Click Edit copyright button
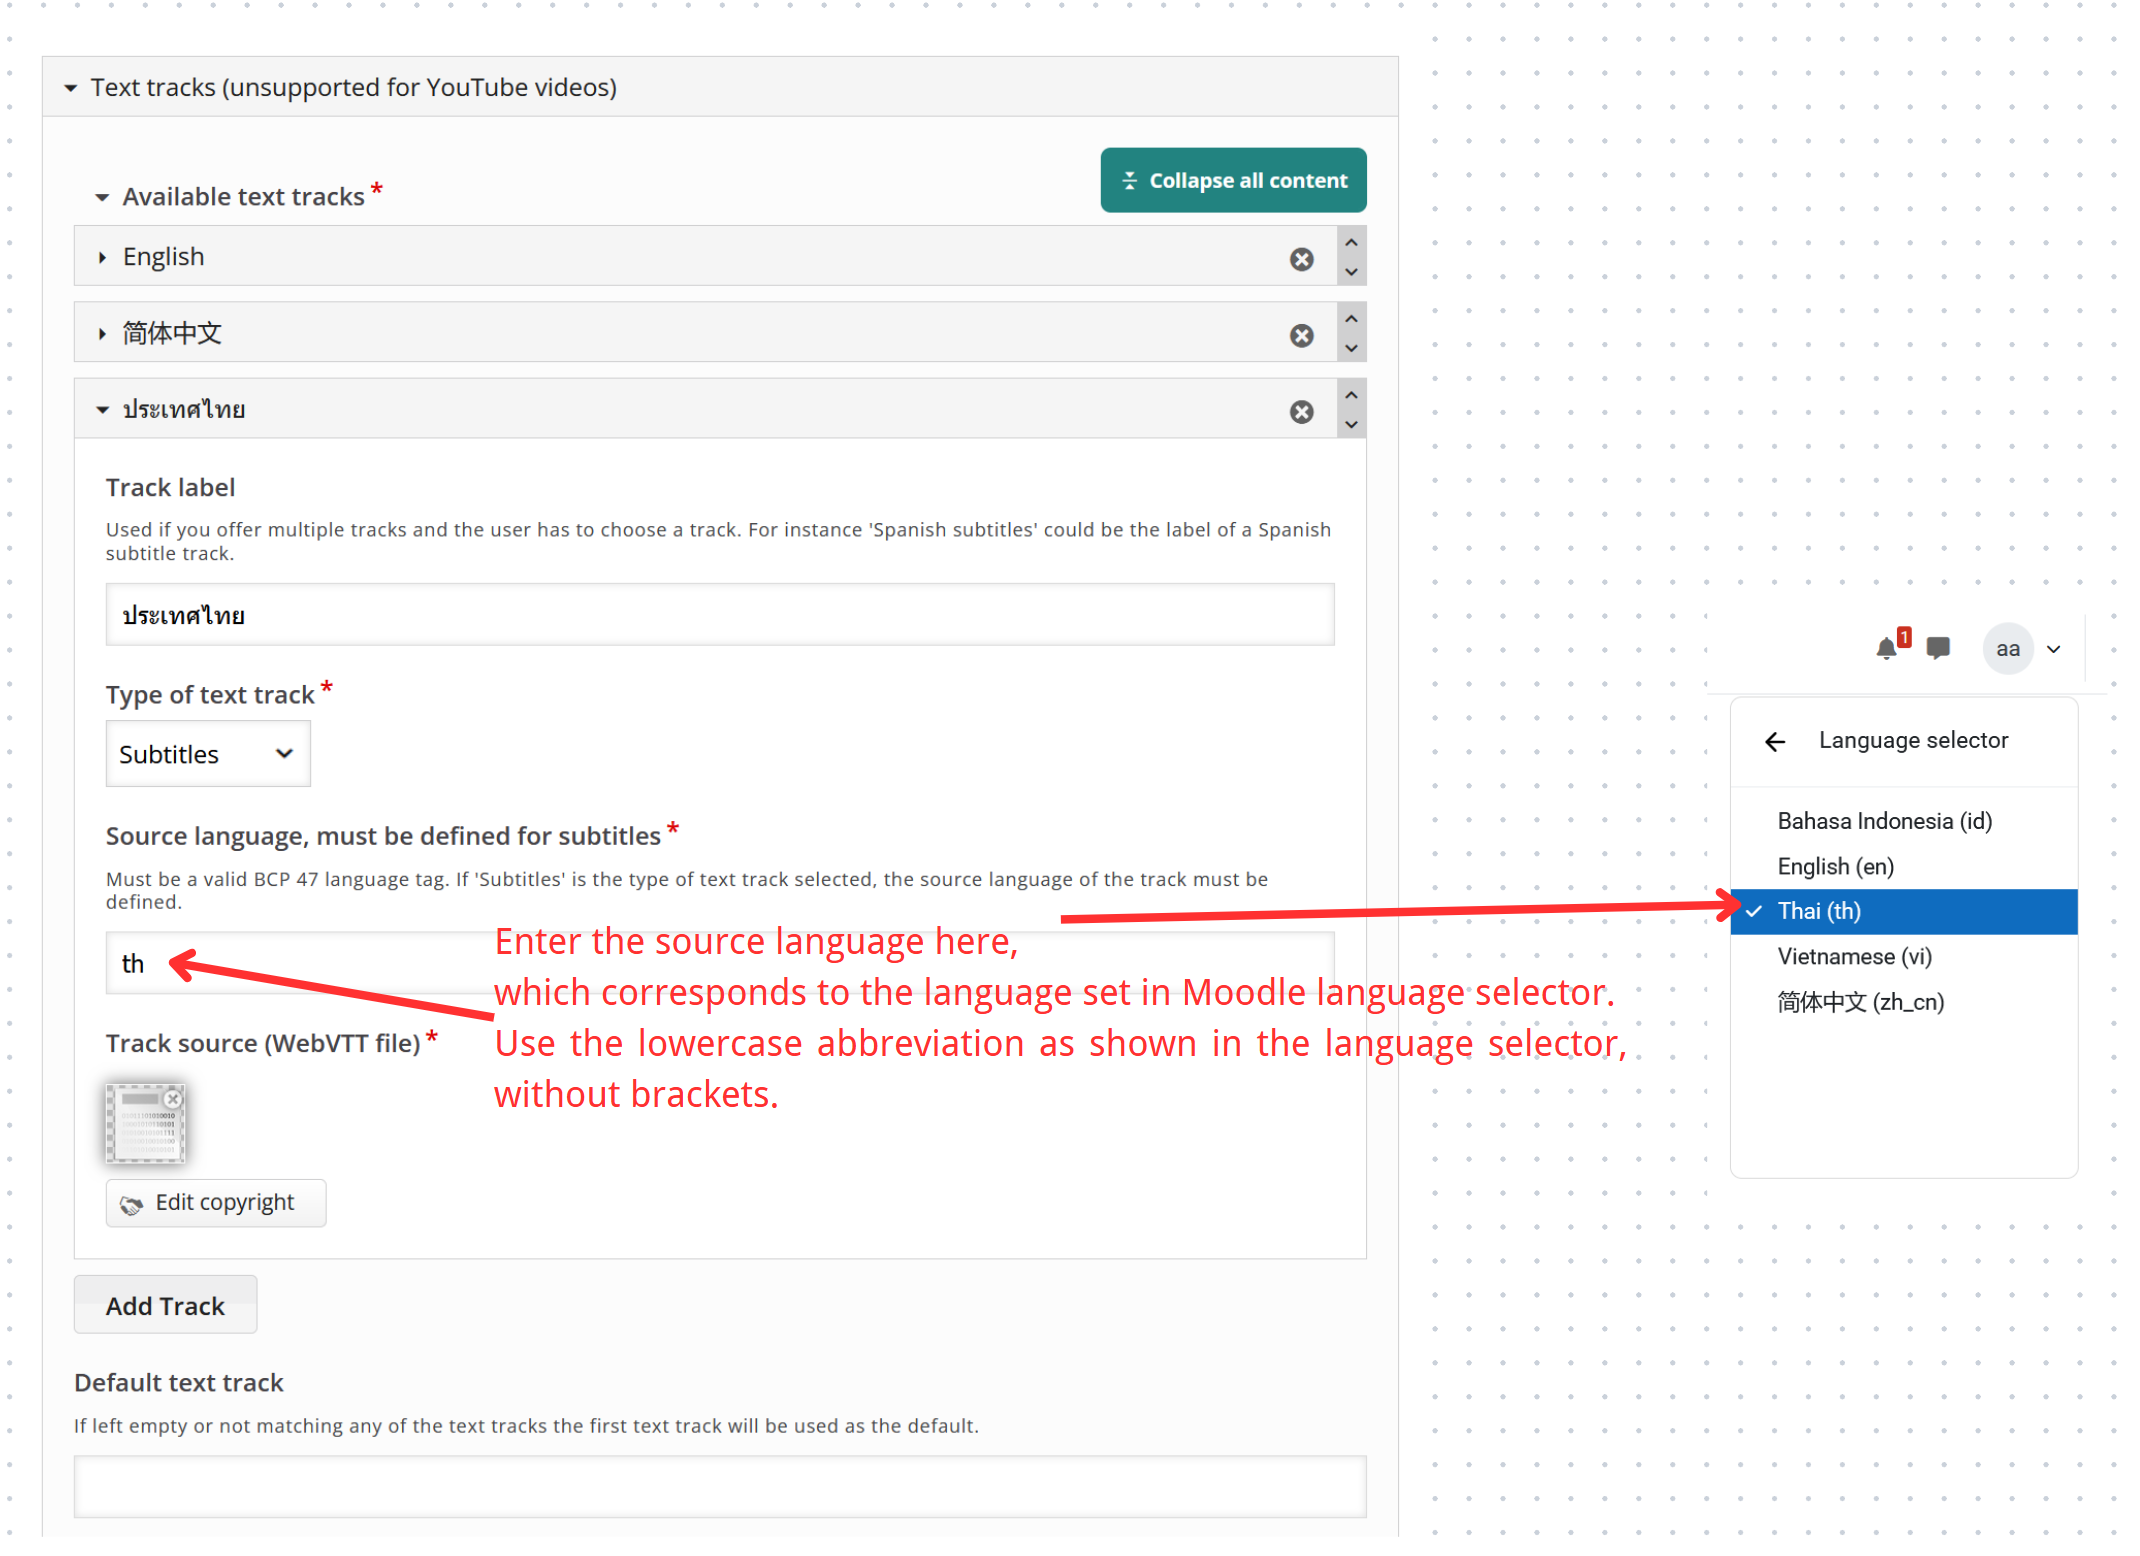The width and height of the screenshot is (2140, 1556). 216,1203
